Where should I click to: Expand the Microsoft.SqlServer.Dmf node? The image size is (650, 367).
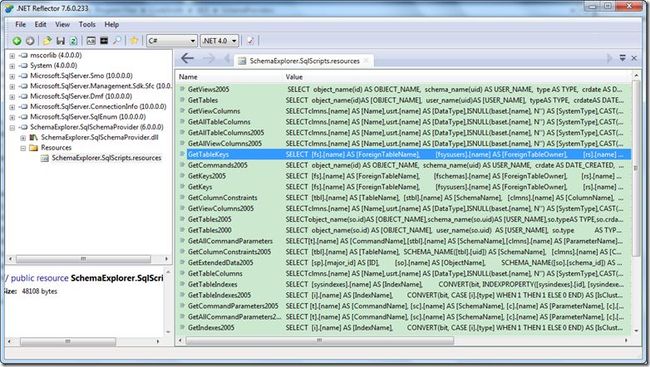point(12,97)
